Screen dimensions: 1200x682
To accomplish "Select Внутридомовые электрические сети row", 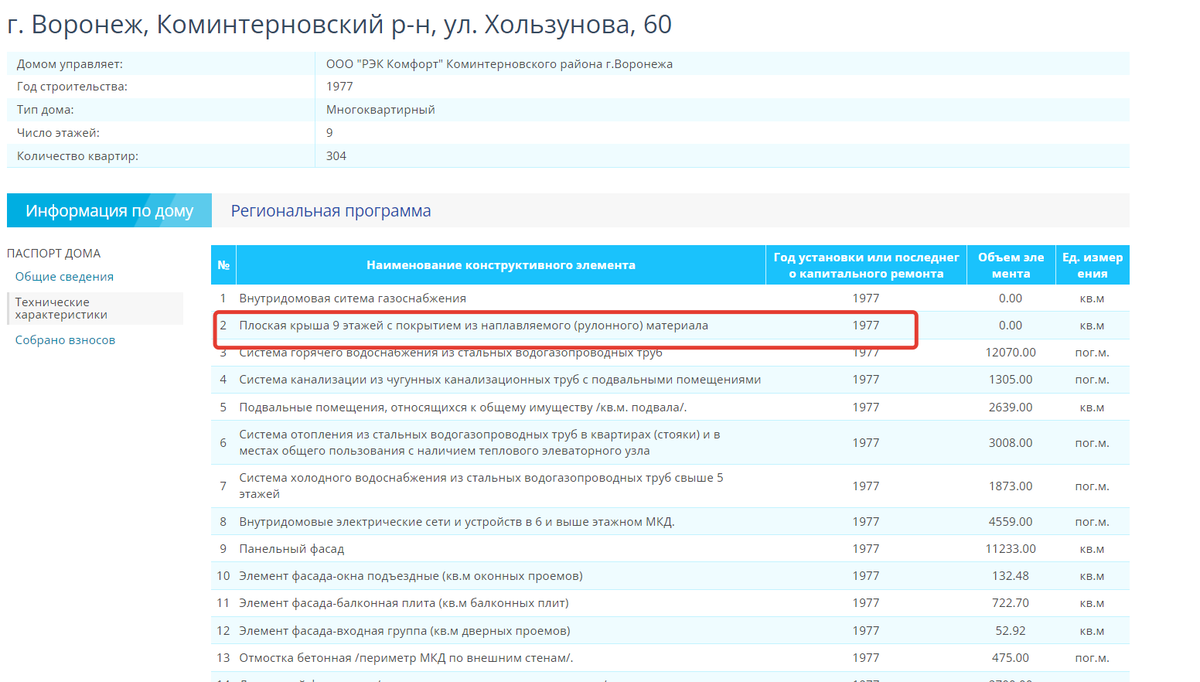I will click(x=671, y=521).
